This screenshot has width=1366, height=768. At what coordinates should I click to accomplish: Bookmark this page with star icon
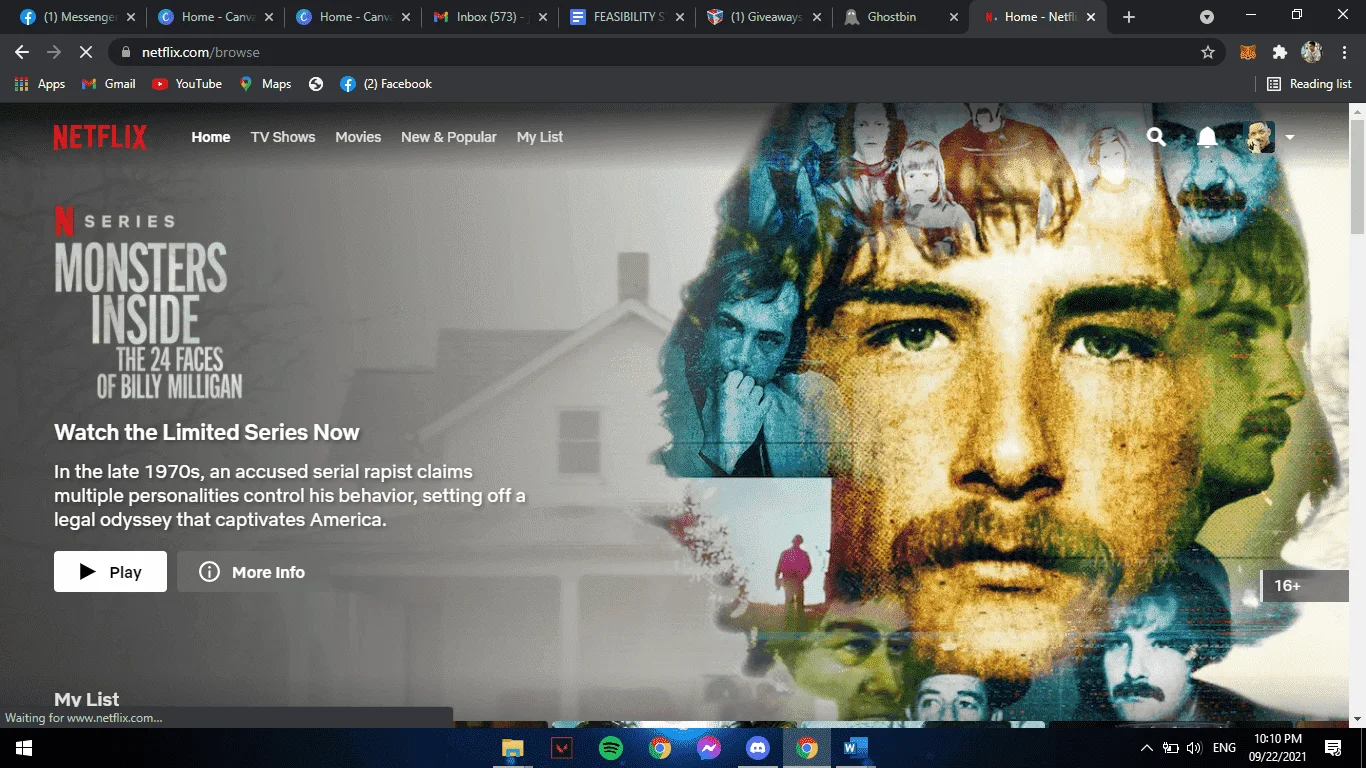(1207, 52)
